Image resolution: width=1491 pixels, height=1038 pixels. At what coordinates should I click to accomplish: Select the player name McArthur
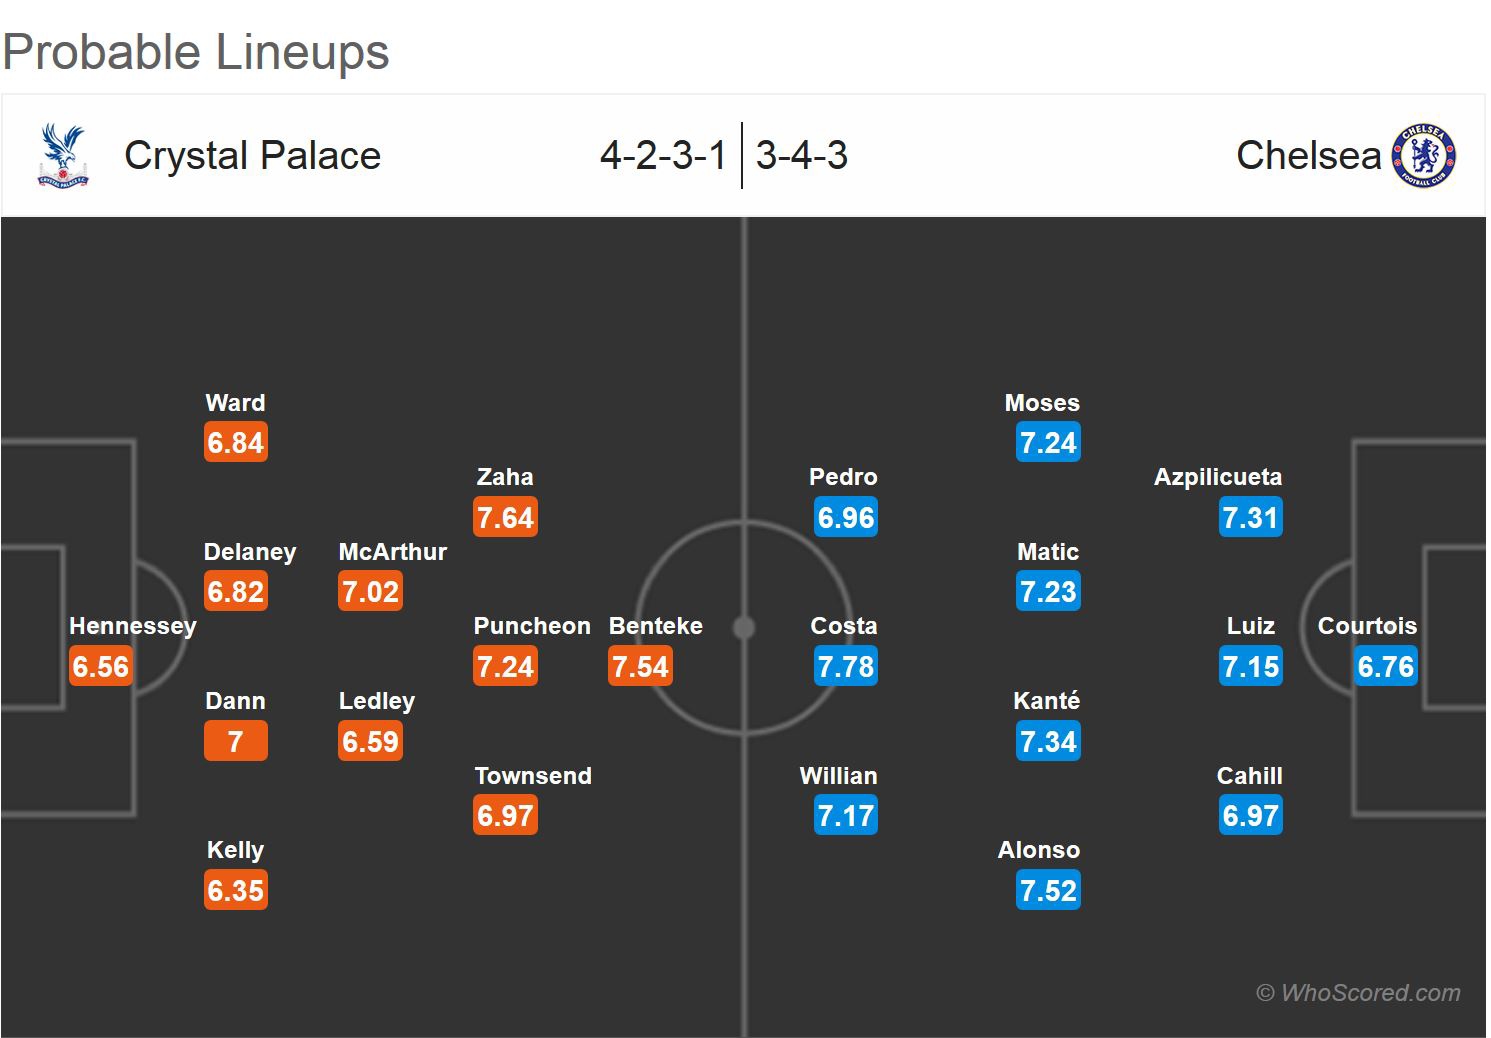coord(392,552)
